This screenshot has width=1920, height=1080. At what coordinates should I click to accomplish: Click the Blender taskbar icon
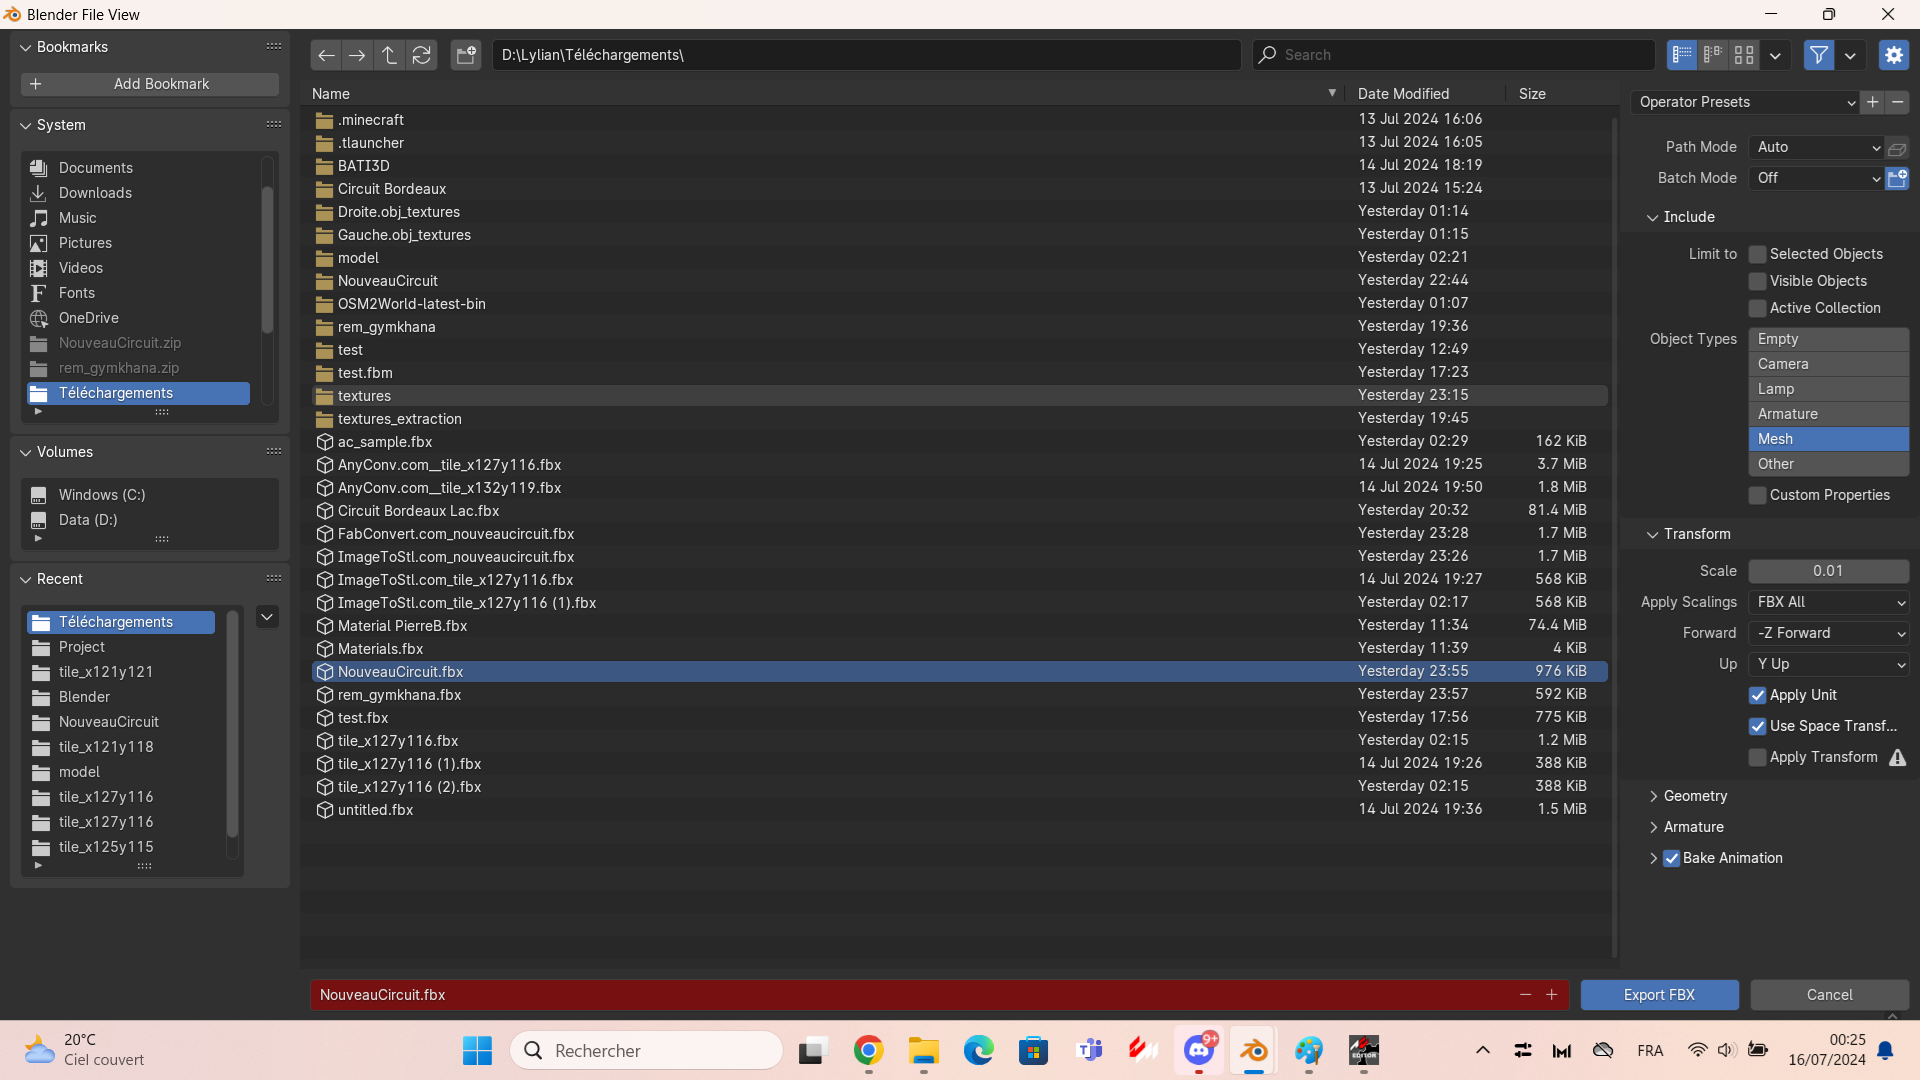[1253, 1051]
